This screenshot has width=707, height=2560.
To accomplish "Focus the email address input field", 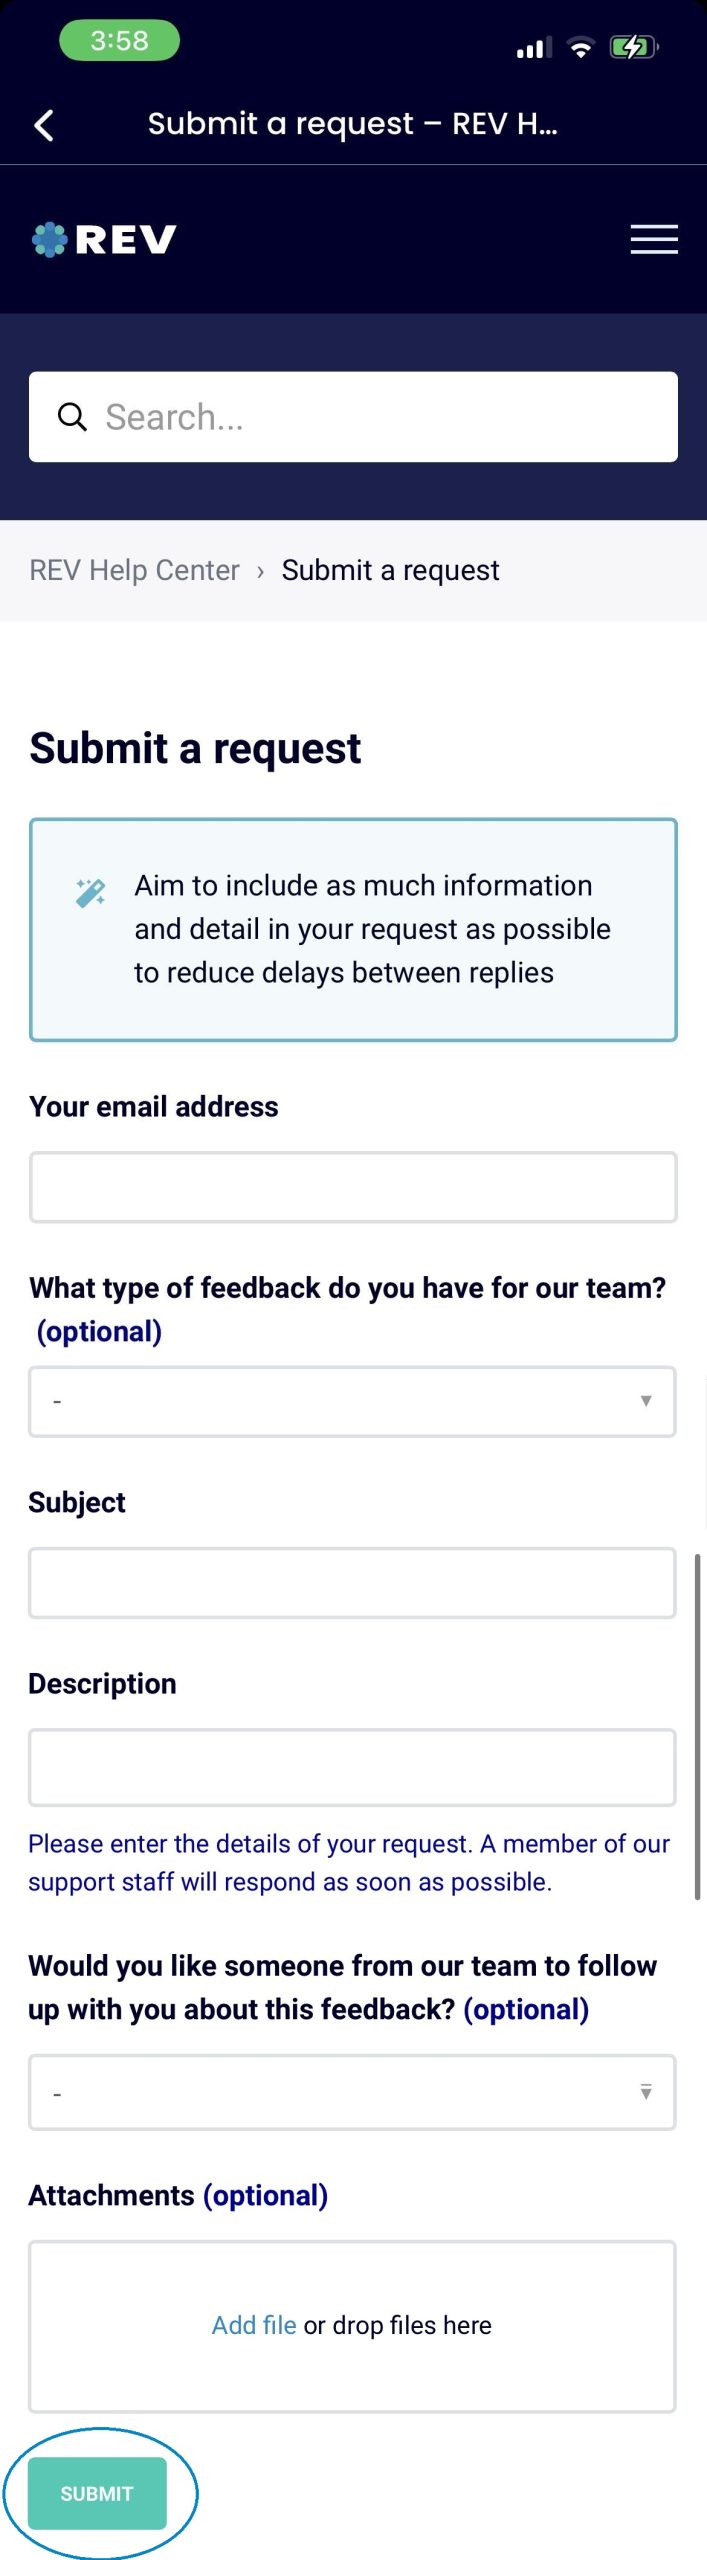I will tap(352, 1186).
